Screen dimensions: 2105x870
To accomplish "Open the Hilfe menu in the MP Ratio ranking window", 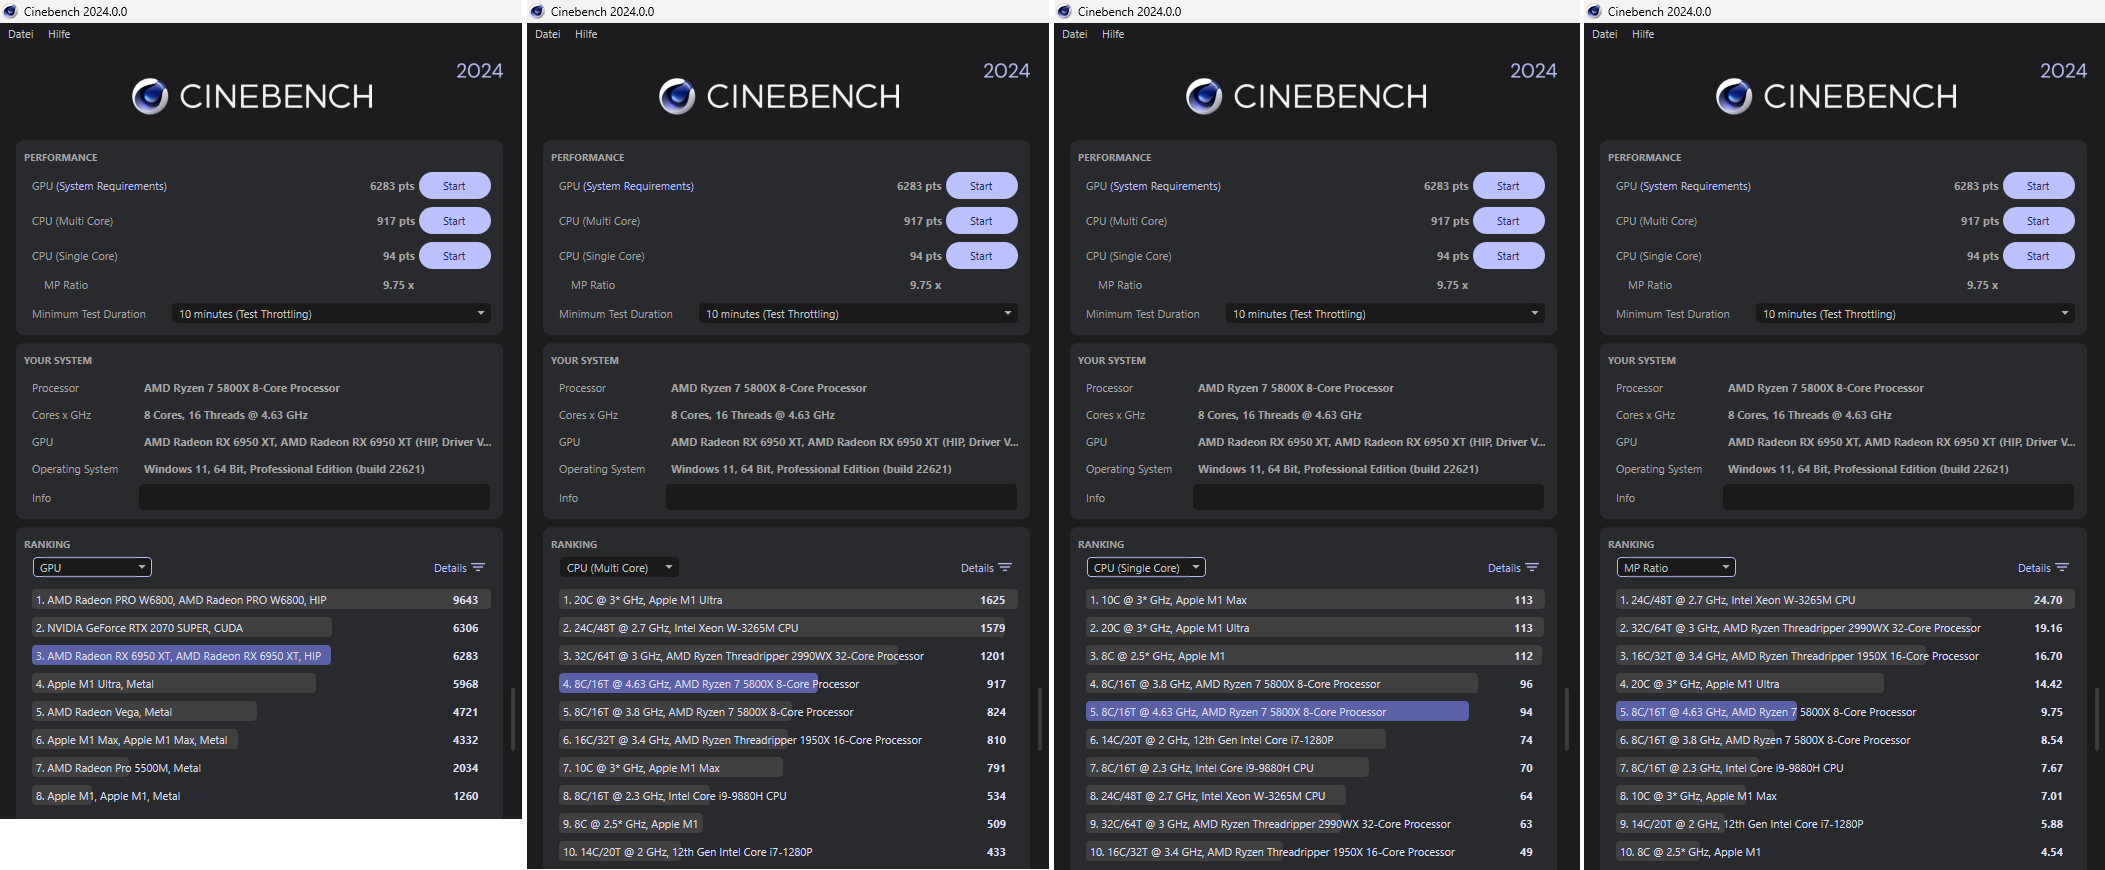I will click(x=1643, y=34).
